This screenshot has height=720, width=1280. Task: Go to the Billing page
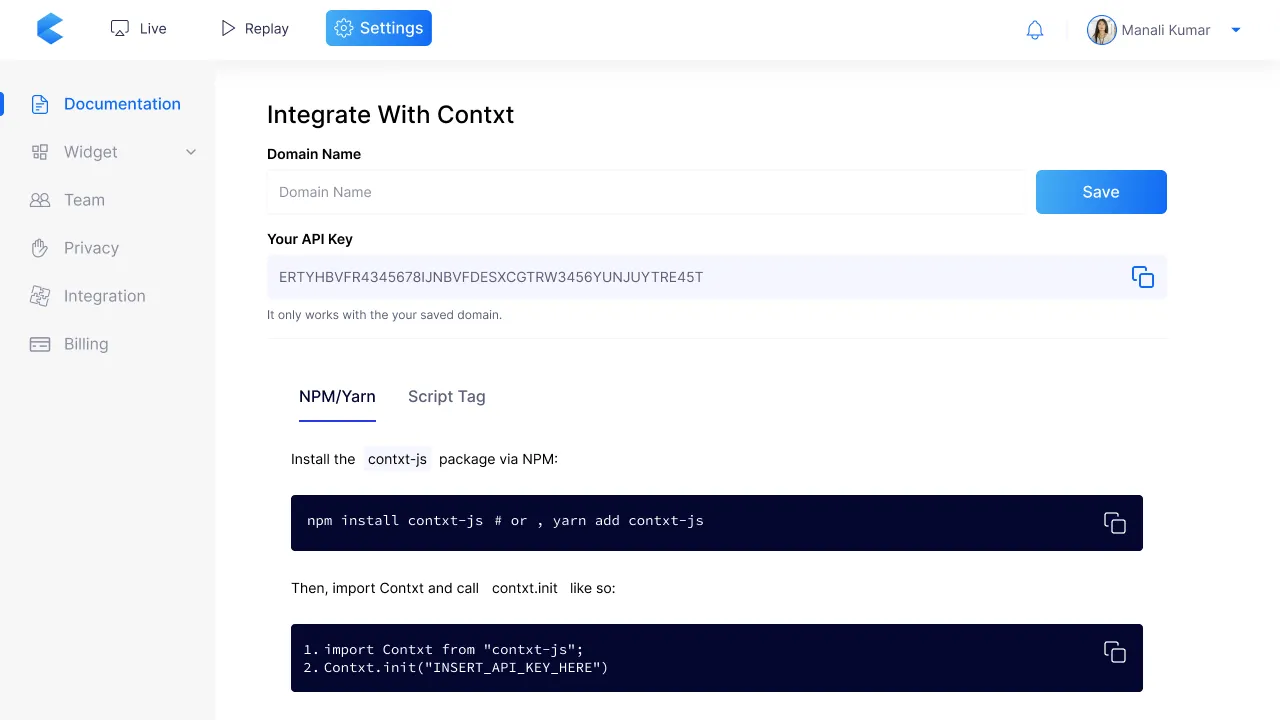pyautogui.click(x=86, y=344)
